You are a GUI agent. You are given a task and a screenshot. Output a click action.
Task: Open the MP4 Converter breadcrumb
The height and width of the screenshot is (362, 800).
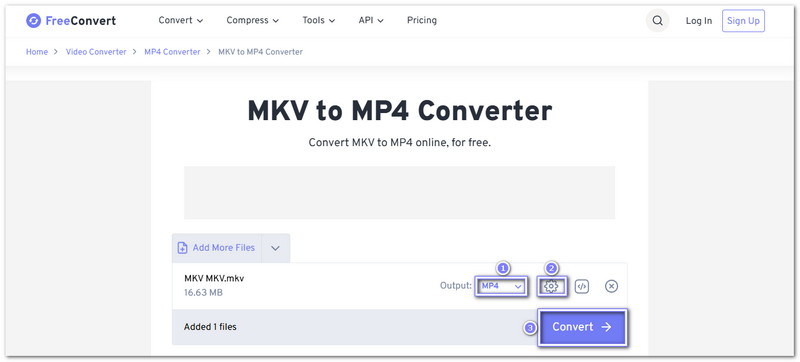(x=172, y=52)
